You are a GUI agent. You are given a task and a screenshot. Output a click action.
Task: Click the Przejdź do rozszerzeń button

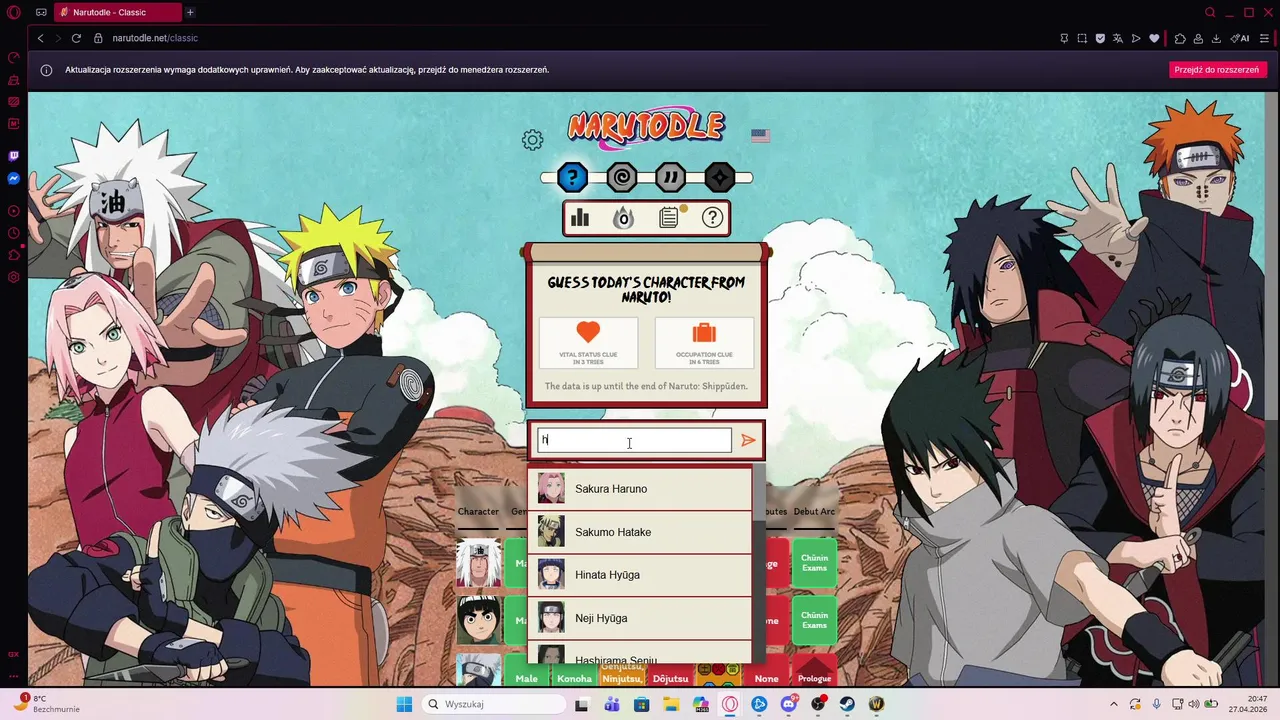point(1217,70)
